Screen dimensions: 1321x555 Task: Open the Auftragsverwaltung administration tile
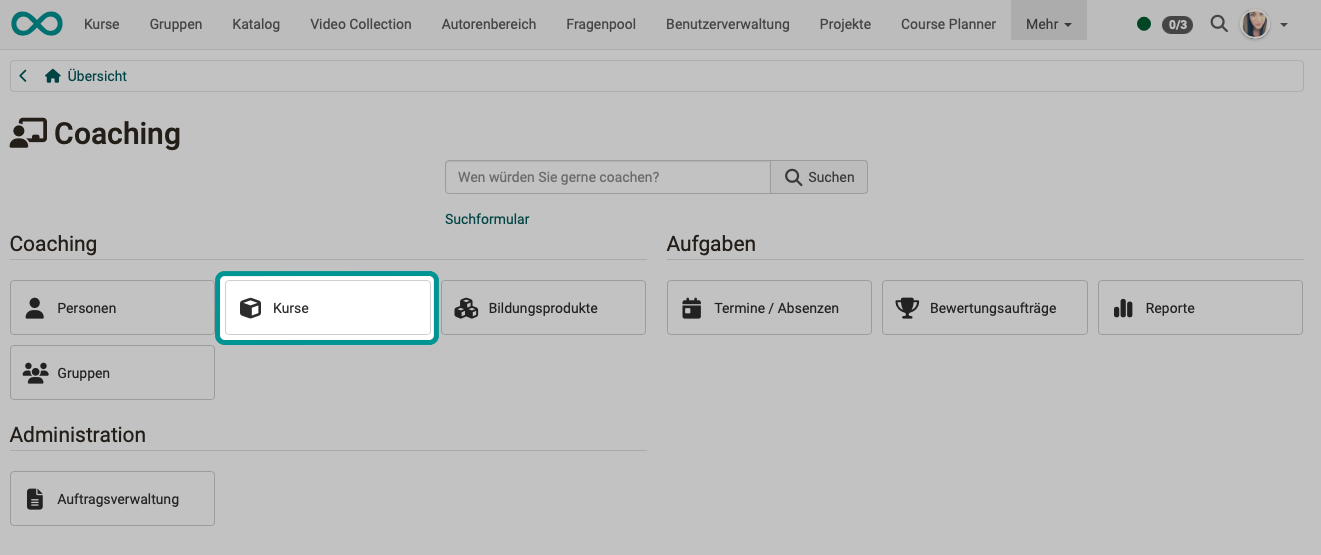click(112, 499)
